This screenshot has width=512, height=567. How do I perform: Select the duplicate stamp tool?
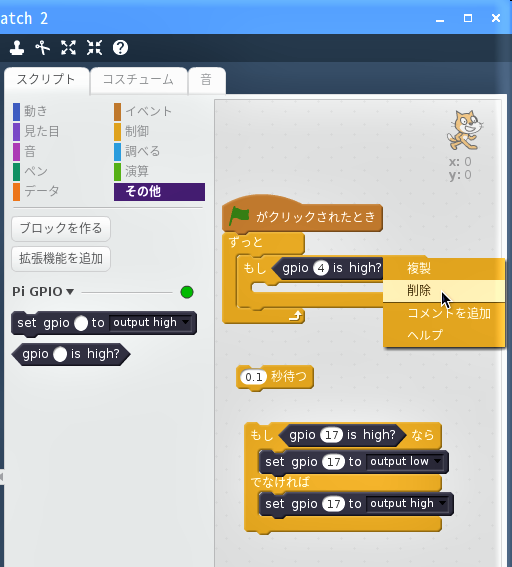(x=17, y=48)
